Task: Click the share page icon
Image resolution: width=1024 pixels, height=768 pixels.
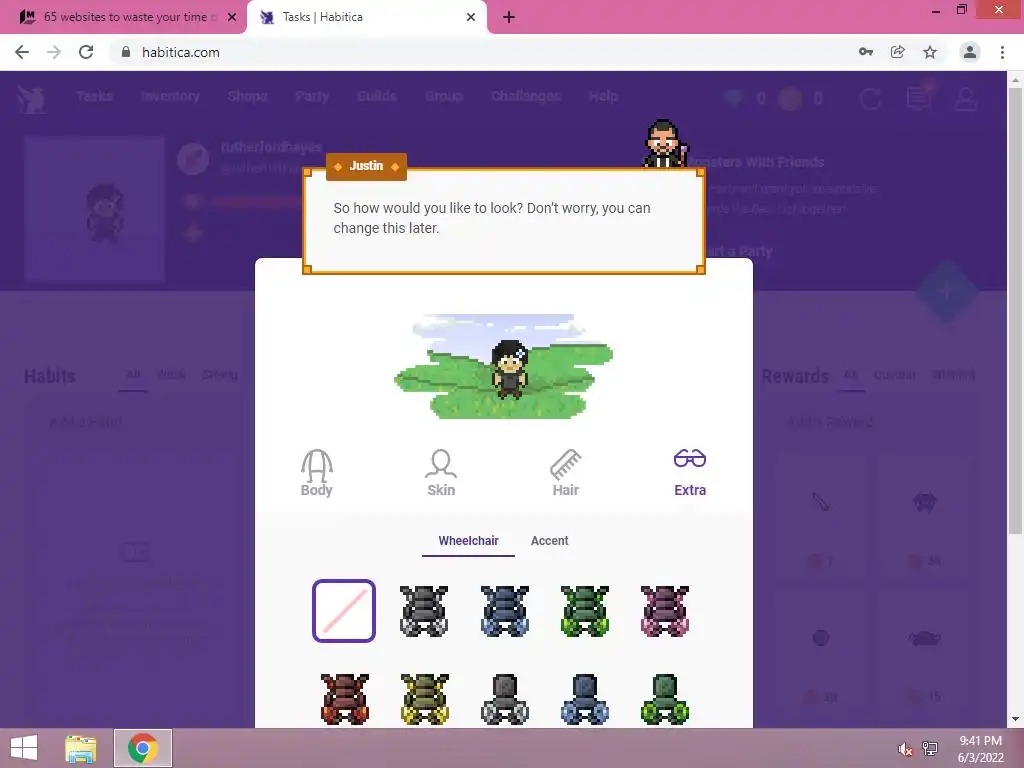Action: click(897, 52)
